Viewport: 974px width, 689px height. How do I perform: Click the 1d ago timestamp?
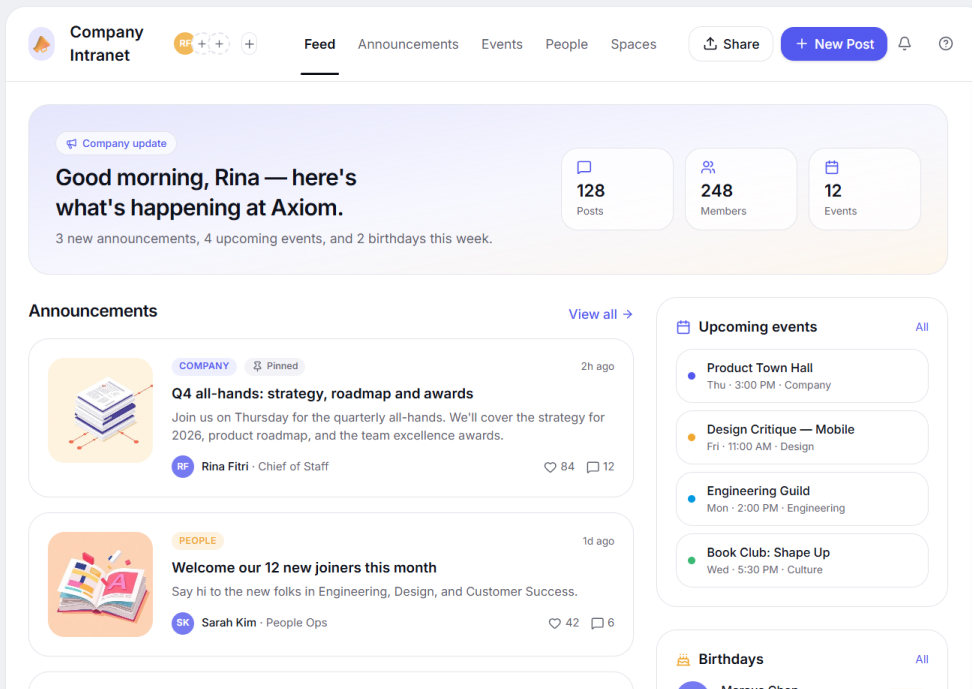pos(598,541)
